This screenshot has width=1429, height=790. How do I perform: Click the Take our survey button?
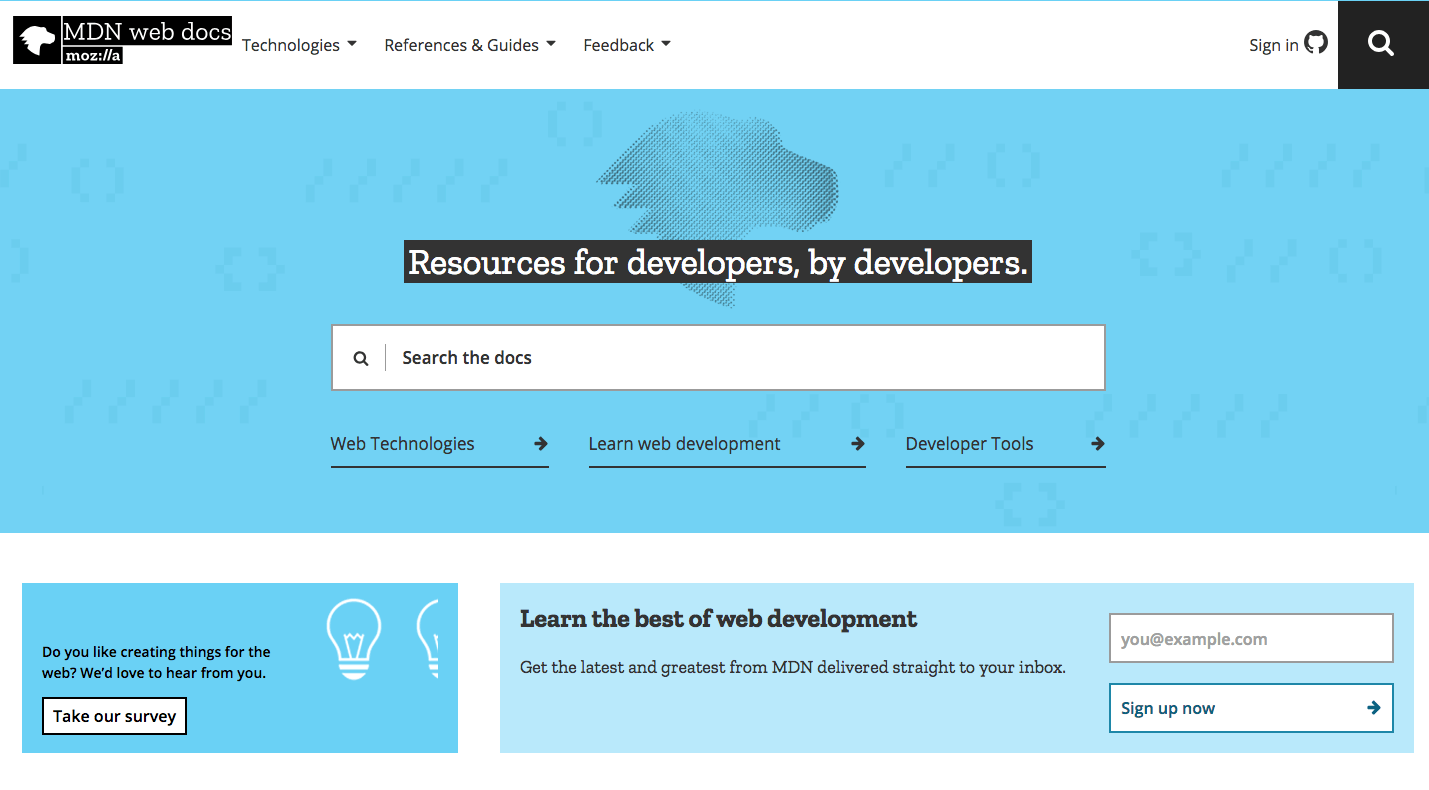114,716
